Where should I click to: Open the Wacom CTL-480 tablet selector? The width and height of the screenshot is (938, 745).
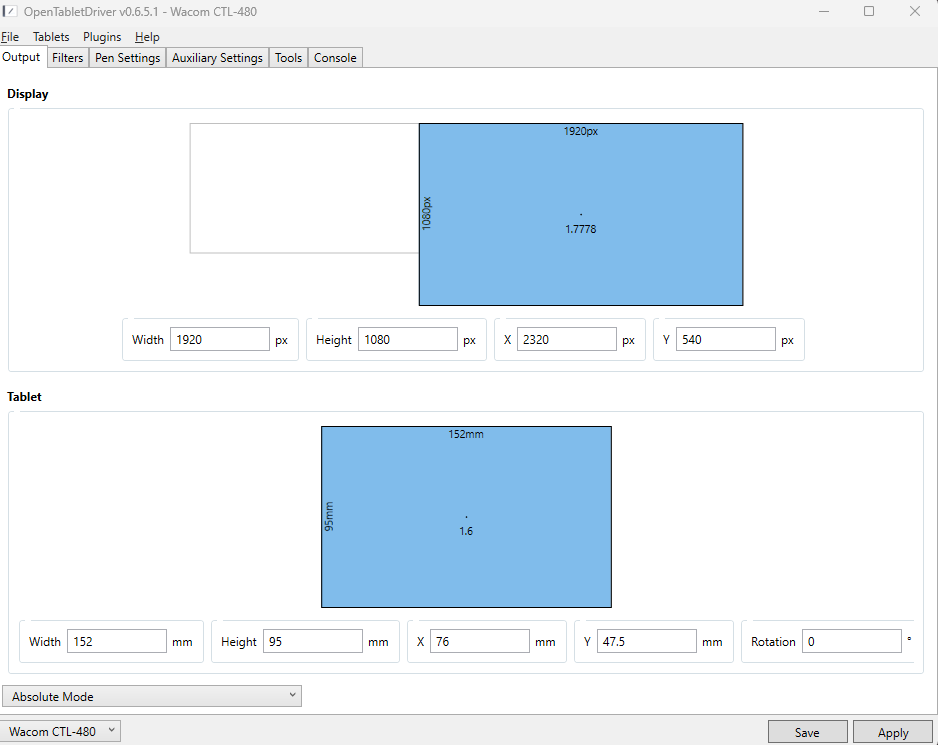click(x=61, y=731)
